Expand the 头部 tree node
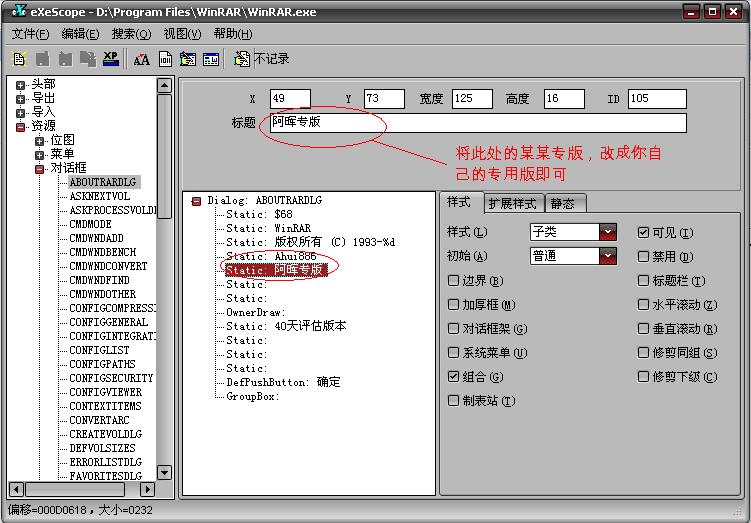The width and height of the screenshot is (751, 523). (20, 86)
